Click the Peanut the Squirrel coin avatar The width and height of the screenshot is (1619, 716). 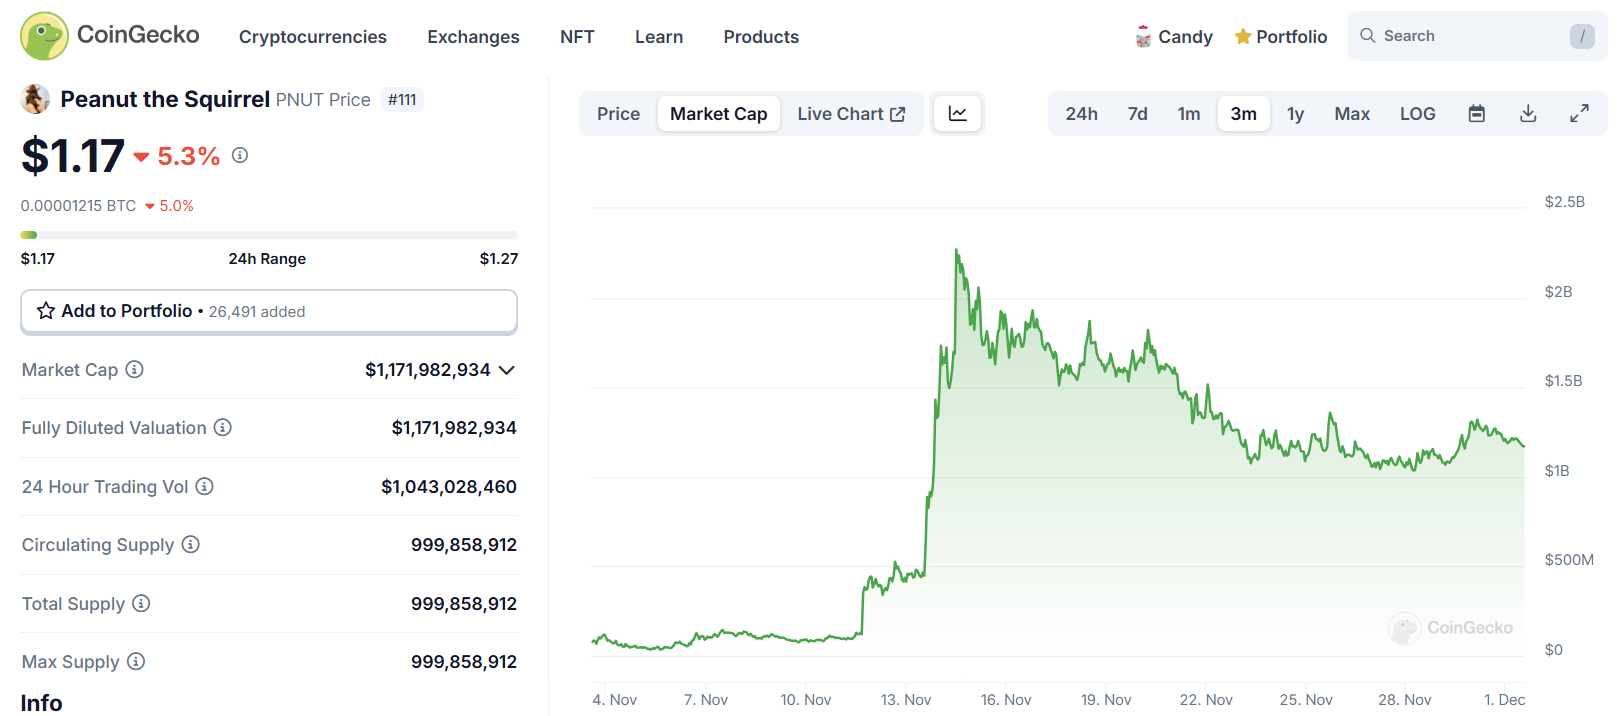35,99
